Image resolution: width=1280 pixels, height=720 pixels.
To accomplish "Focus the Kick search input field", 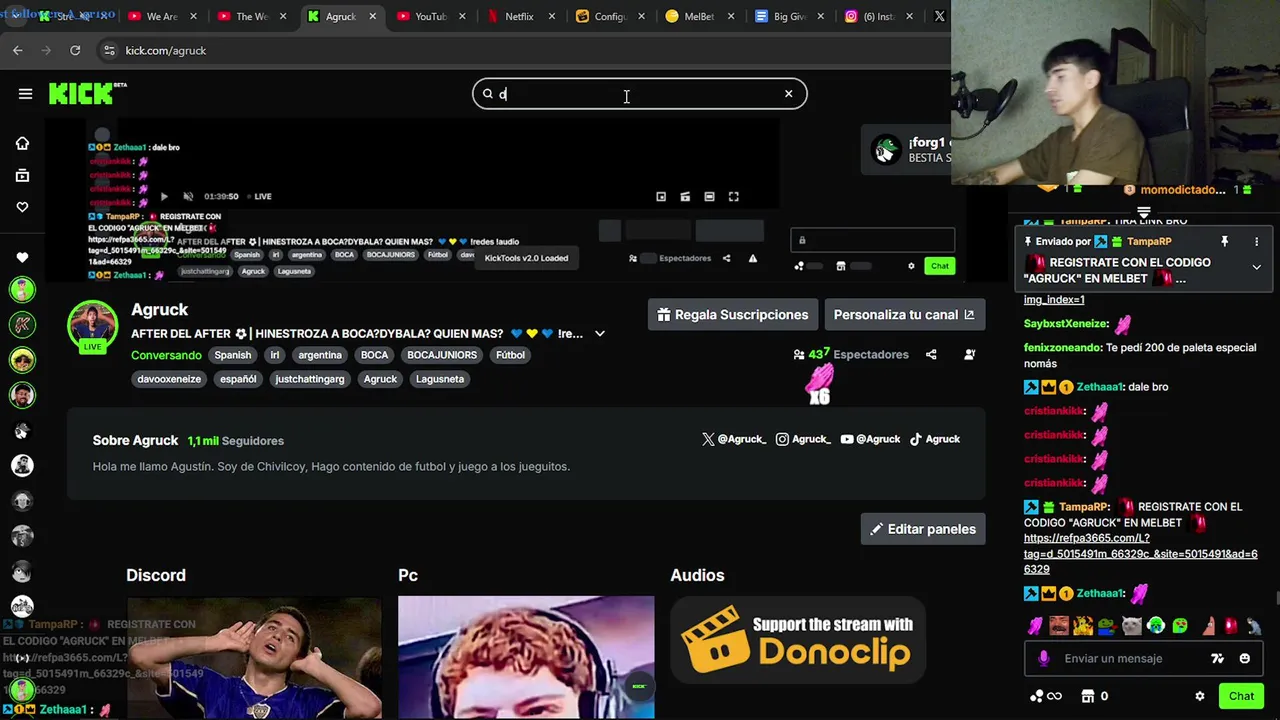I will [x=640, y=94].
